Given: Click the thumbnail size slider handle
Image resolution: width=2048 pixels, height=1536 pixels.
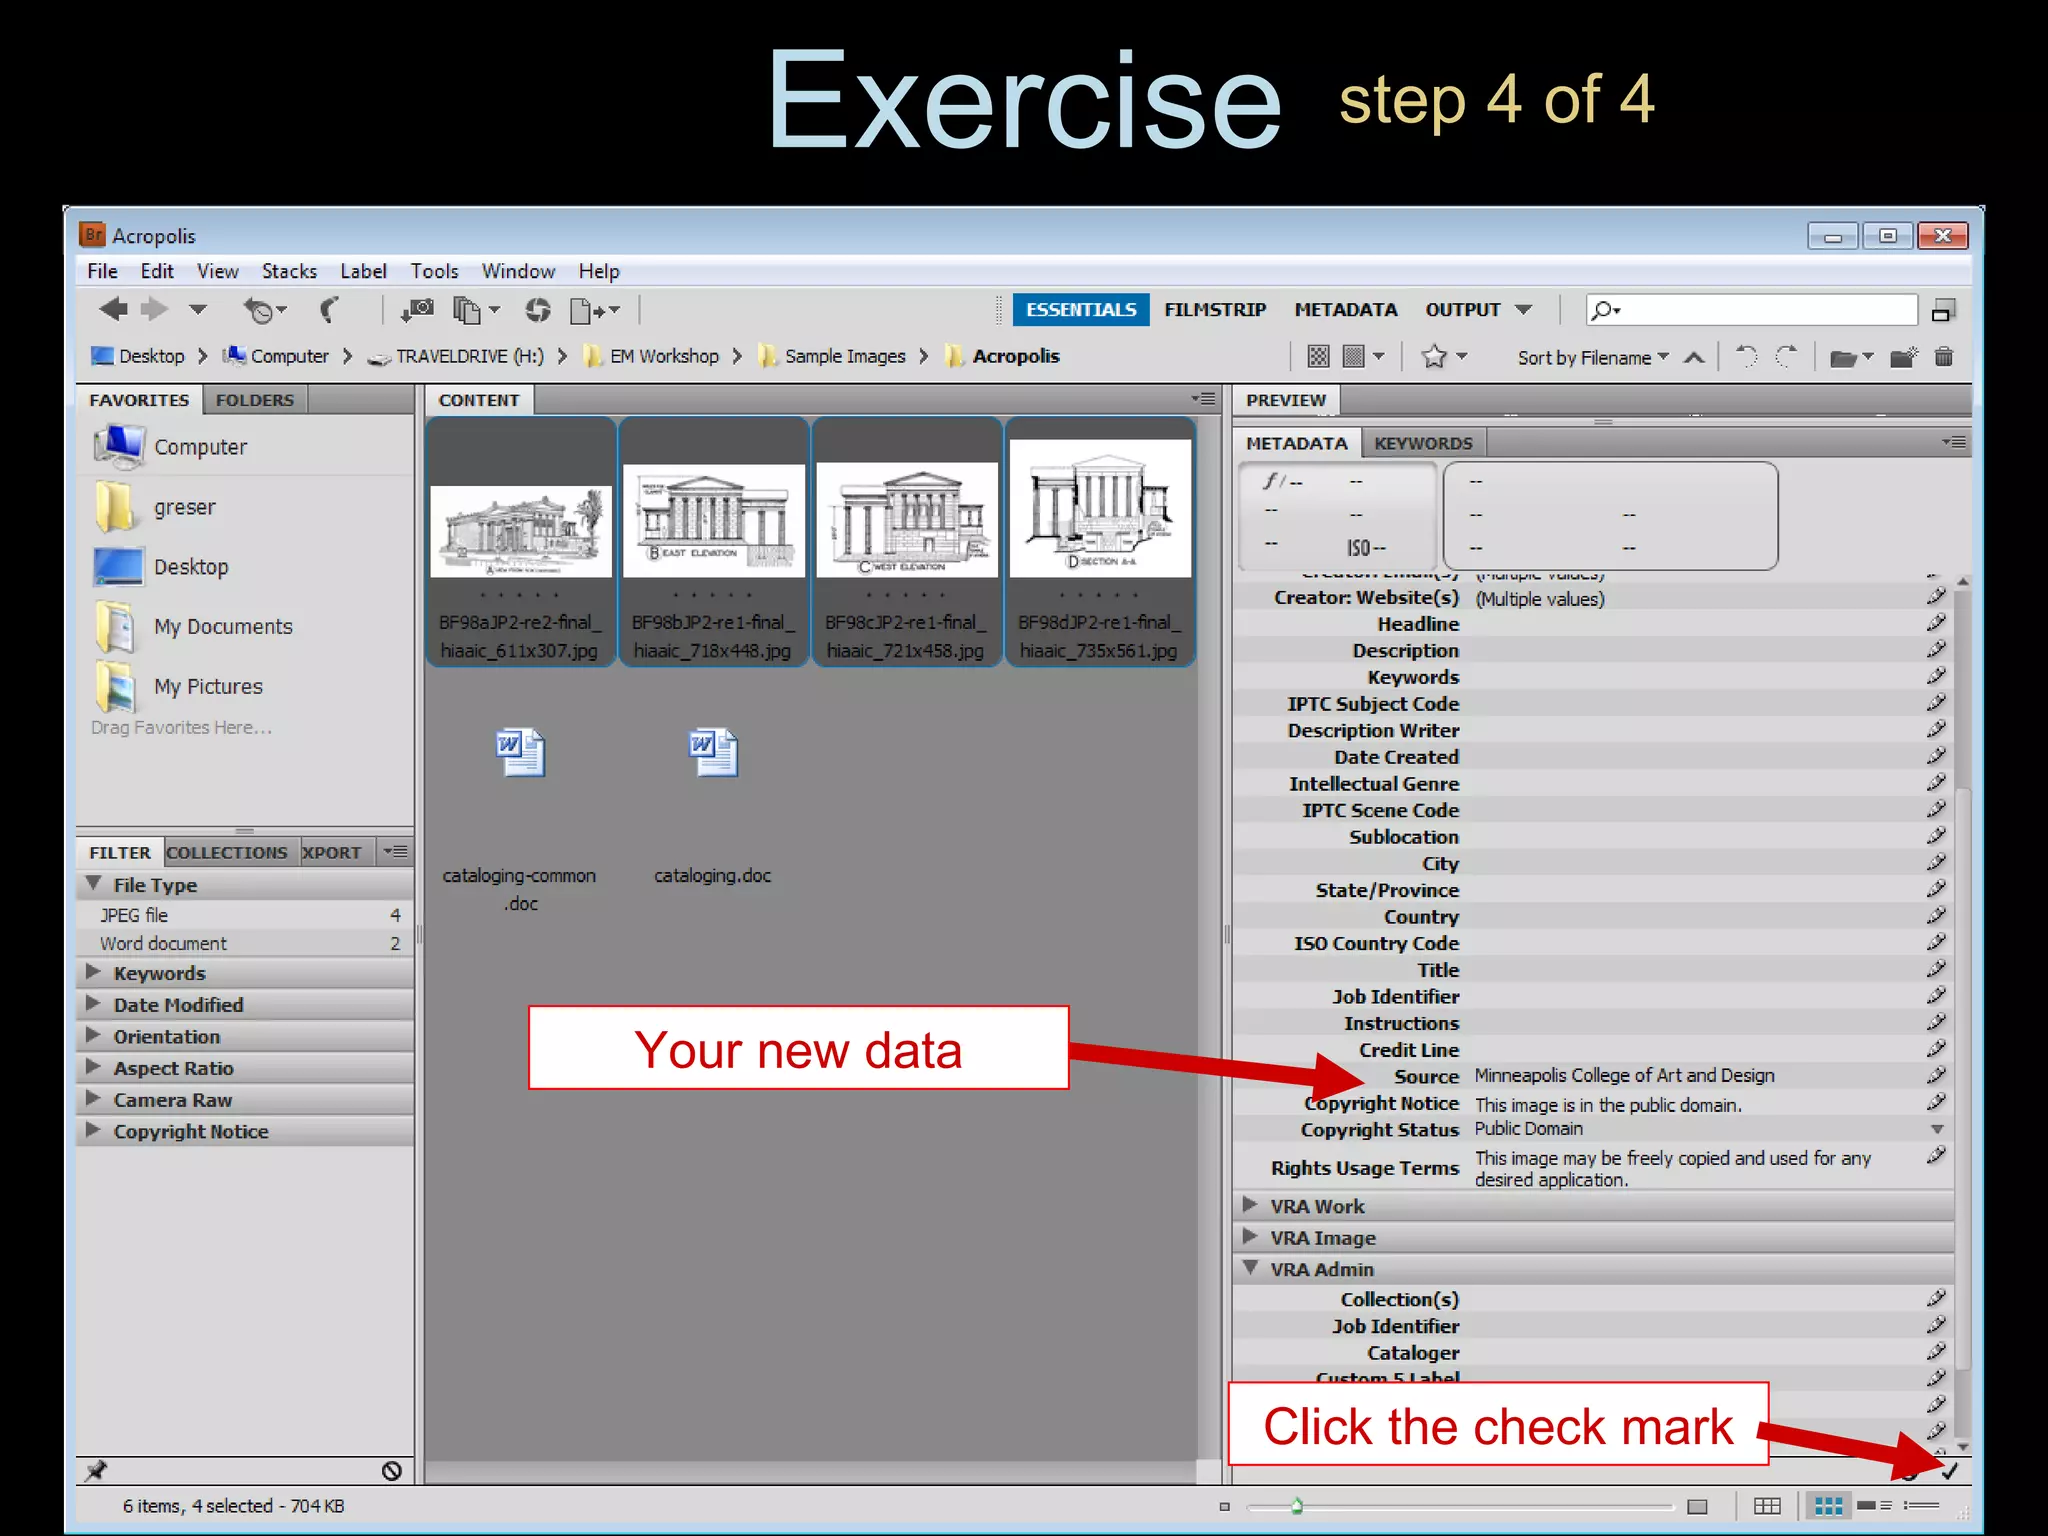Looking at the screenshot, I should (1297, 1506).
